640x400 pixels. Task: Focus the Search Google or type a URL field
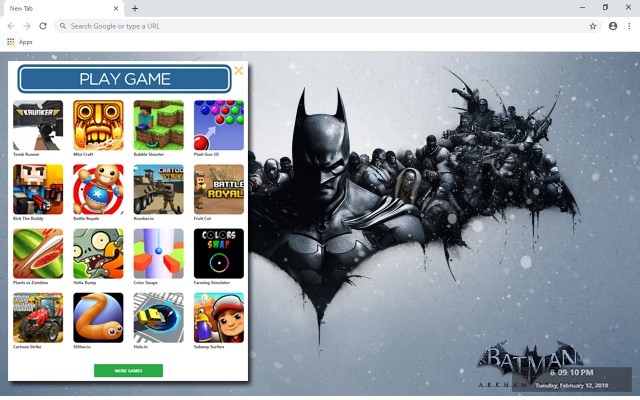pyautogui.click(x=327, y=26)
